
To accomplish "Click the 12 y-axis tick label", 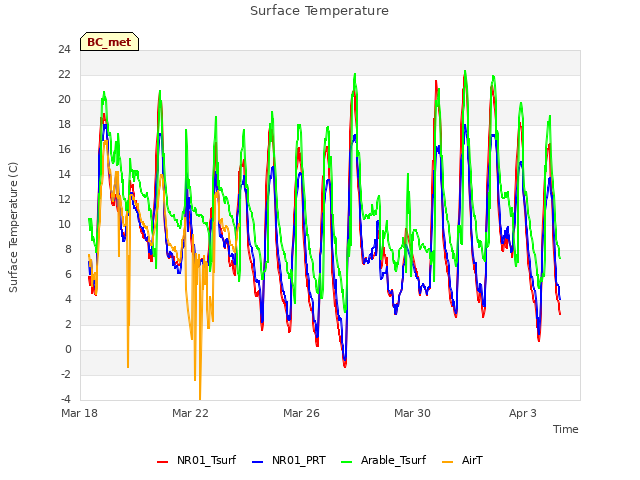I will click(x=64, y=200).
